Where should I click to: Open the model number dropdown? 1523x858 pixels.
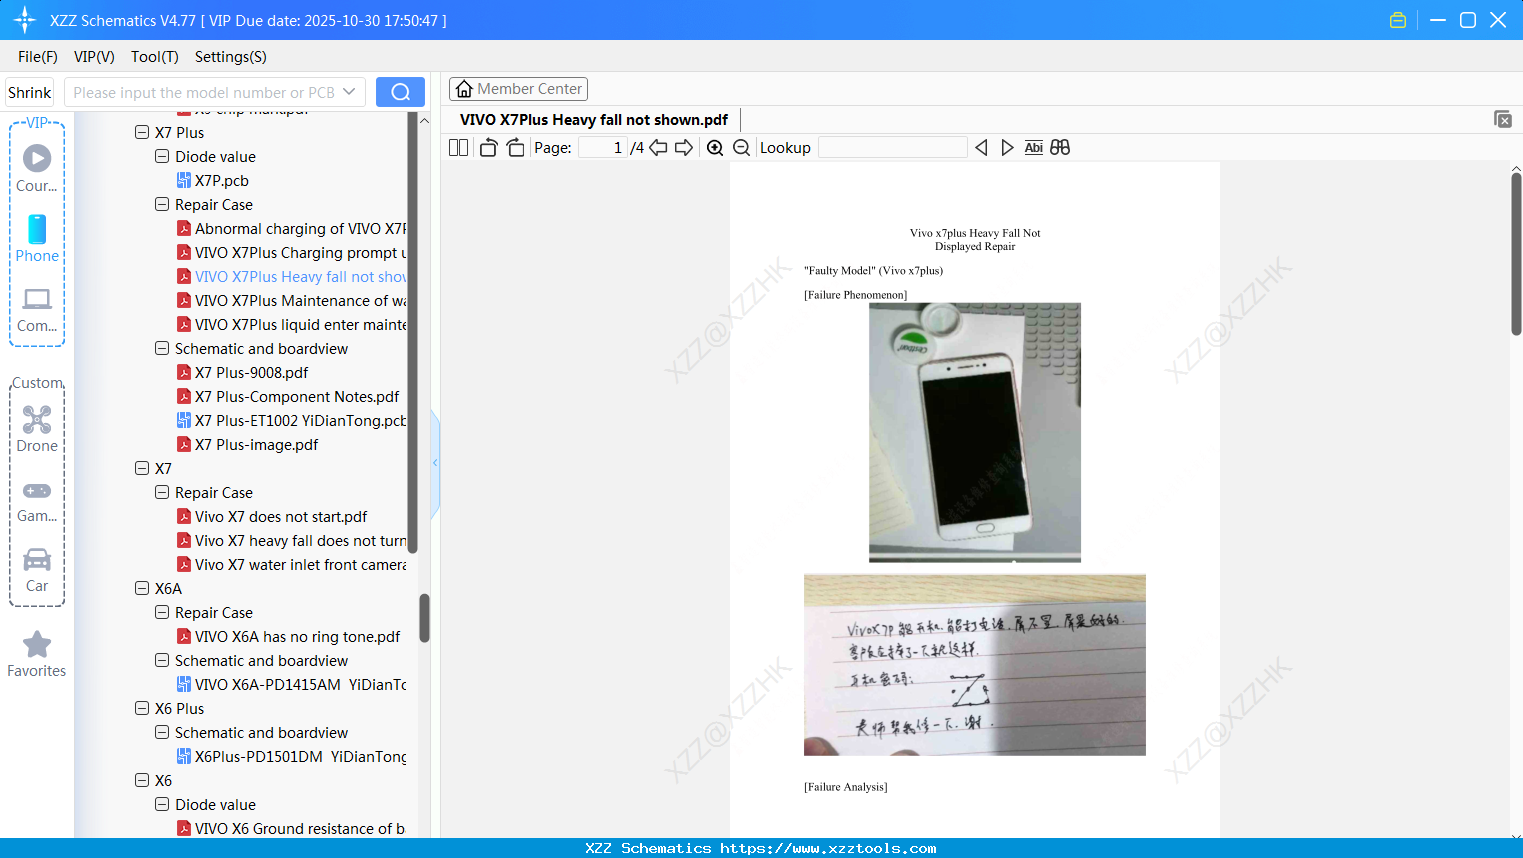(x=351, y=91)
